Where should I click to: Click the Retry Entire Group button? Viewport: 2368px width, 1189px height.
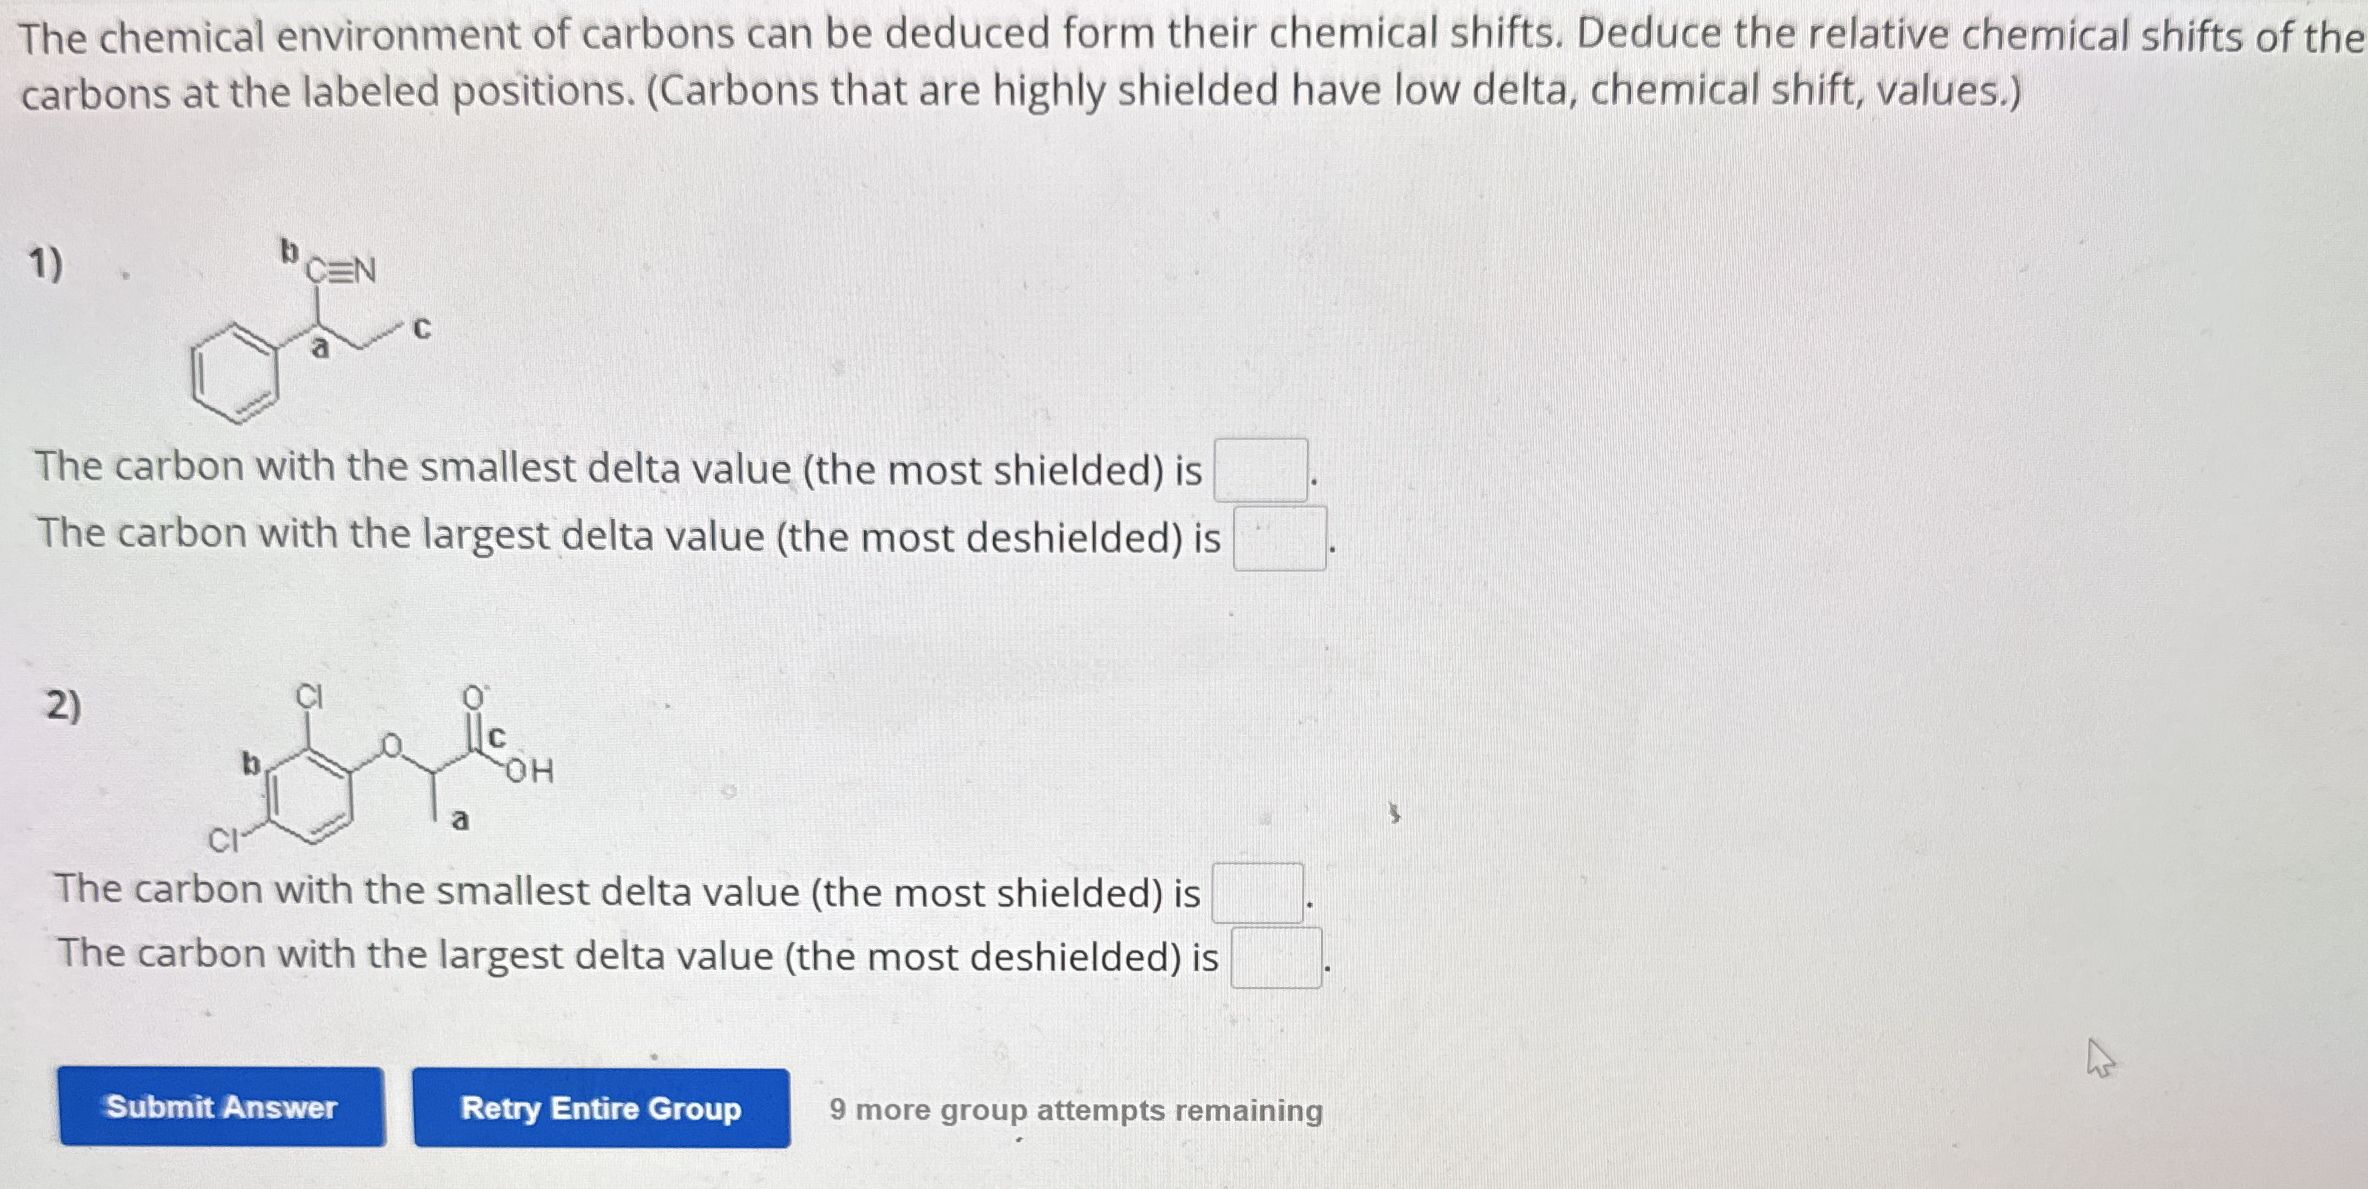pos(601,1108)
